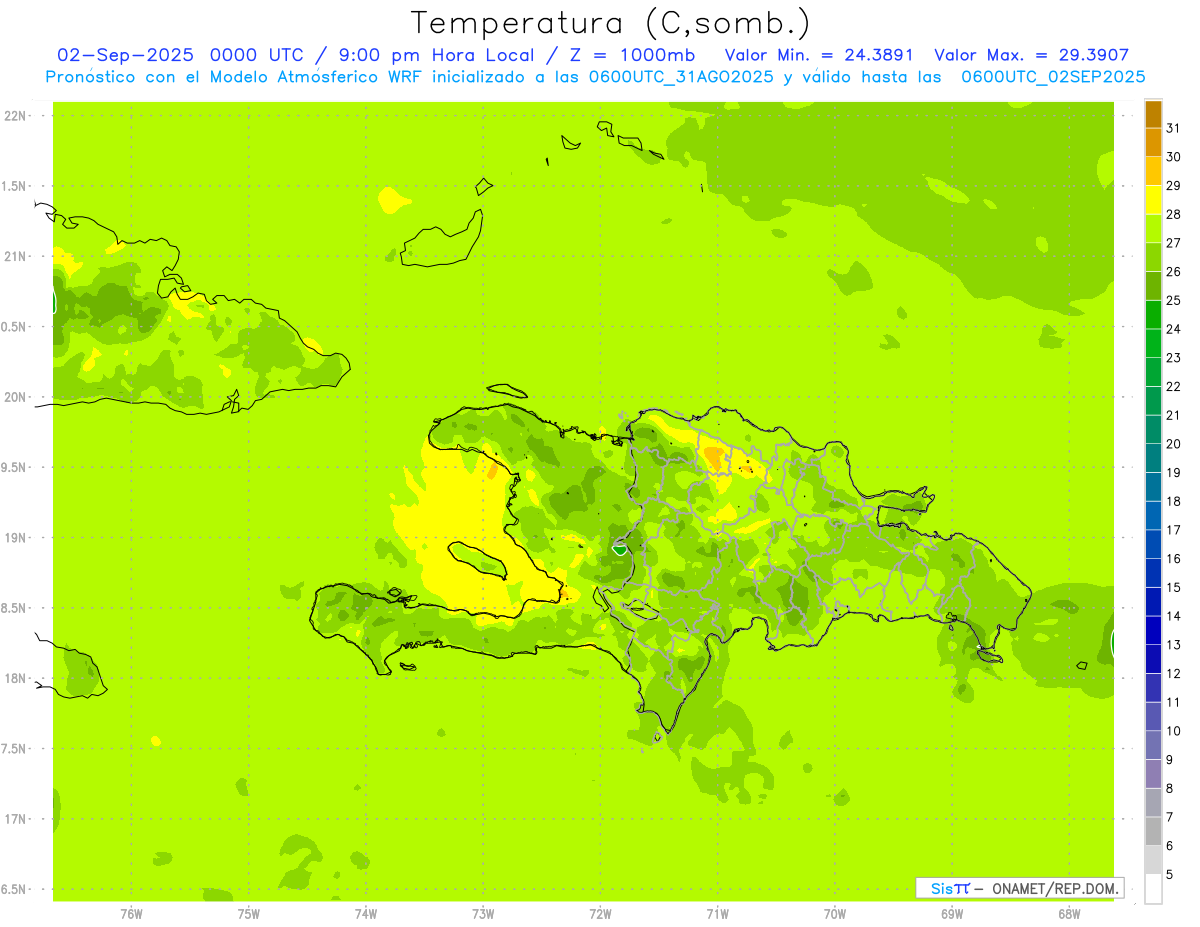Click legend value '16'

pos(1173,558)
